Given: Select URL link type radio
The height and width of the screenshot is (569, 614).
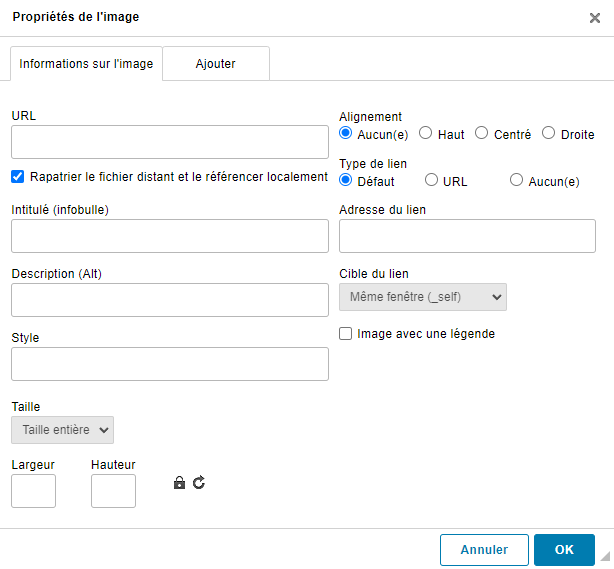Looking at the screenshot, I should [431, 180].
